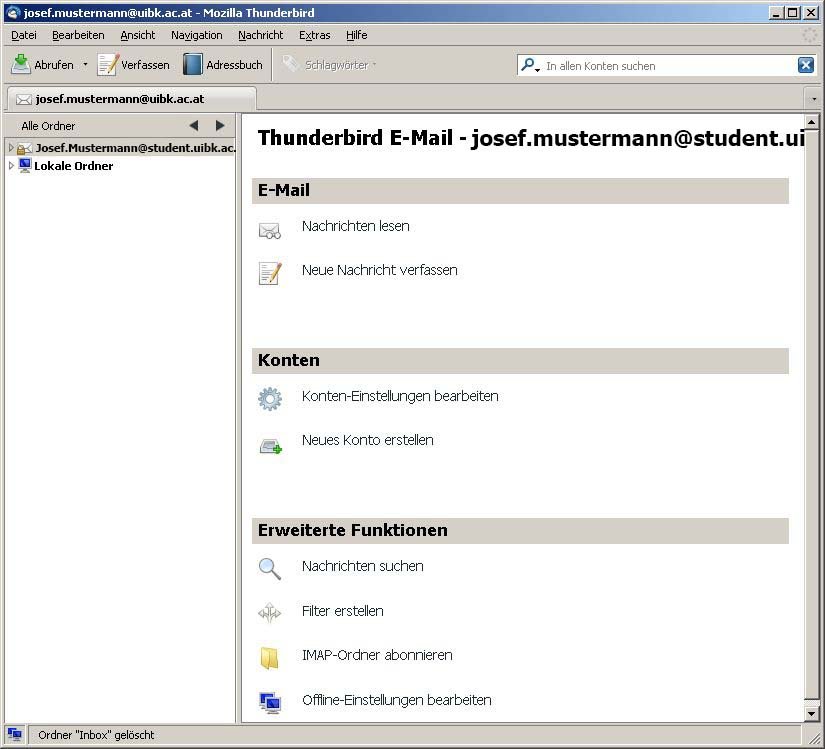Screen dimensions: 825x749
Task: Click the icon beside Neues Konto erstellen
Action: 269,442
